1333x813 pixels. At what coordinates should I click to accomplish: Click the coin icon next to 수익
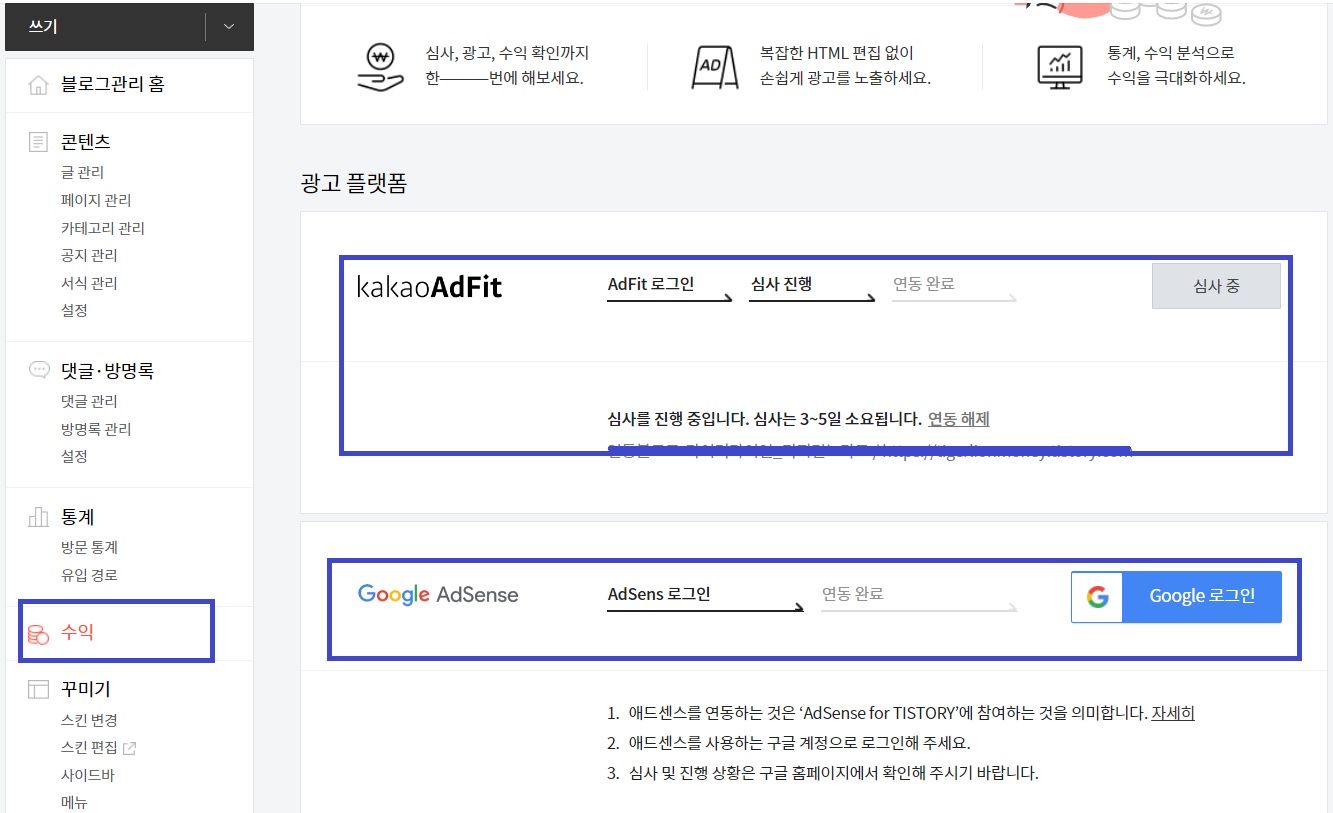click(x=38, y=634)
